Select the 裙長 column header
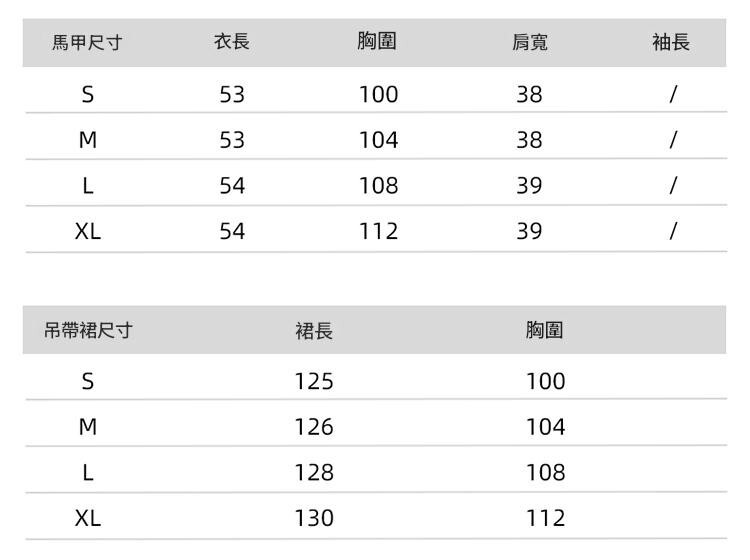750x560 pixels. [x=314, y=331]
